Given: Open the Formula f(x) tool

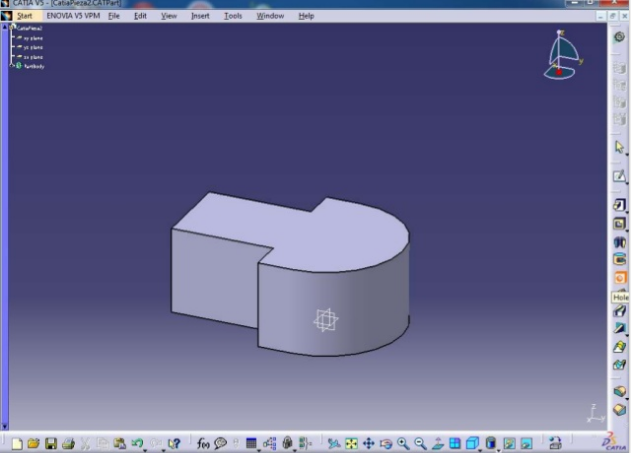Looking at the screenshot, I should point(203,443).
